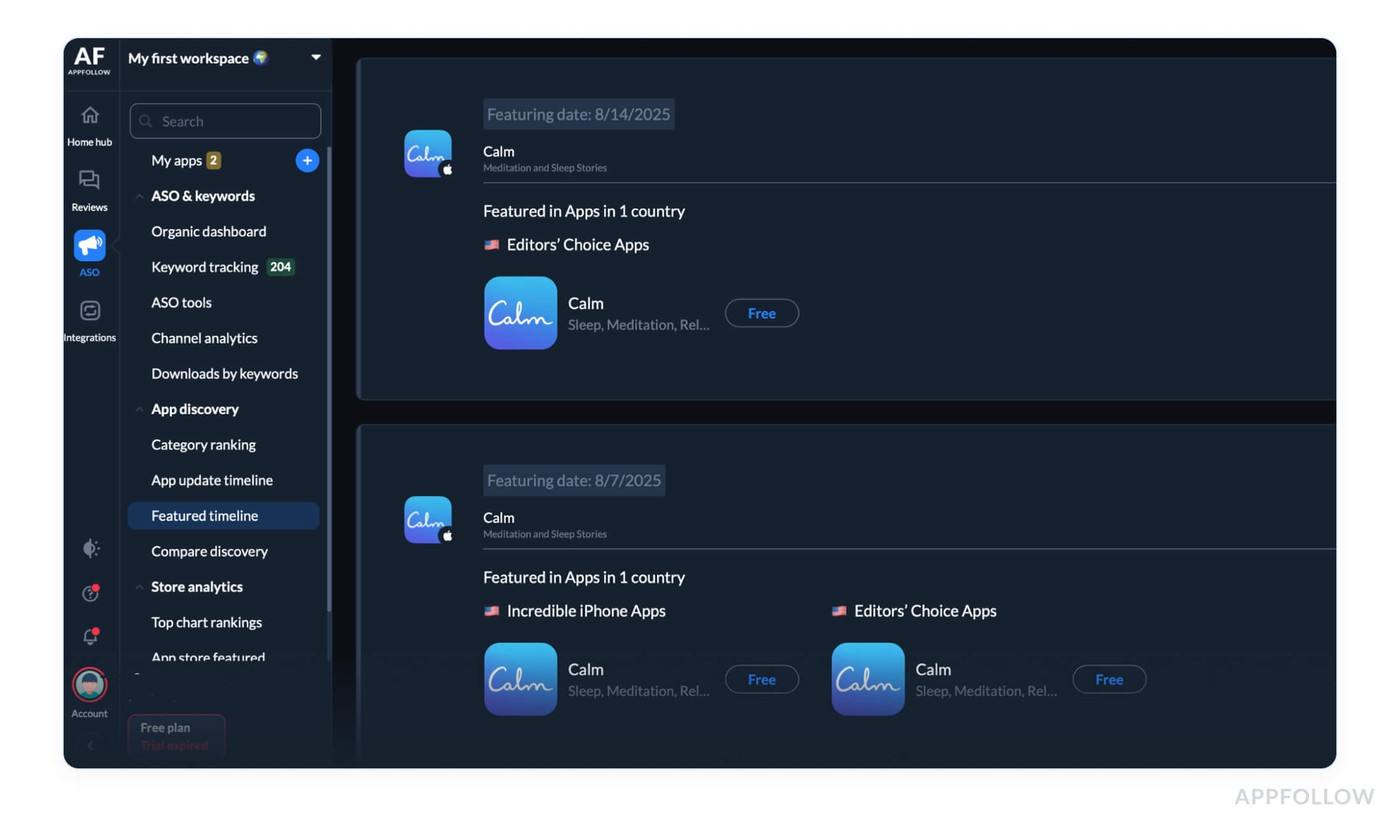Click the appearance settings icon

point(89,548)
